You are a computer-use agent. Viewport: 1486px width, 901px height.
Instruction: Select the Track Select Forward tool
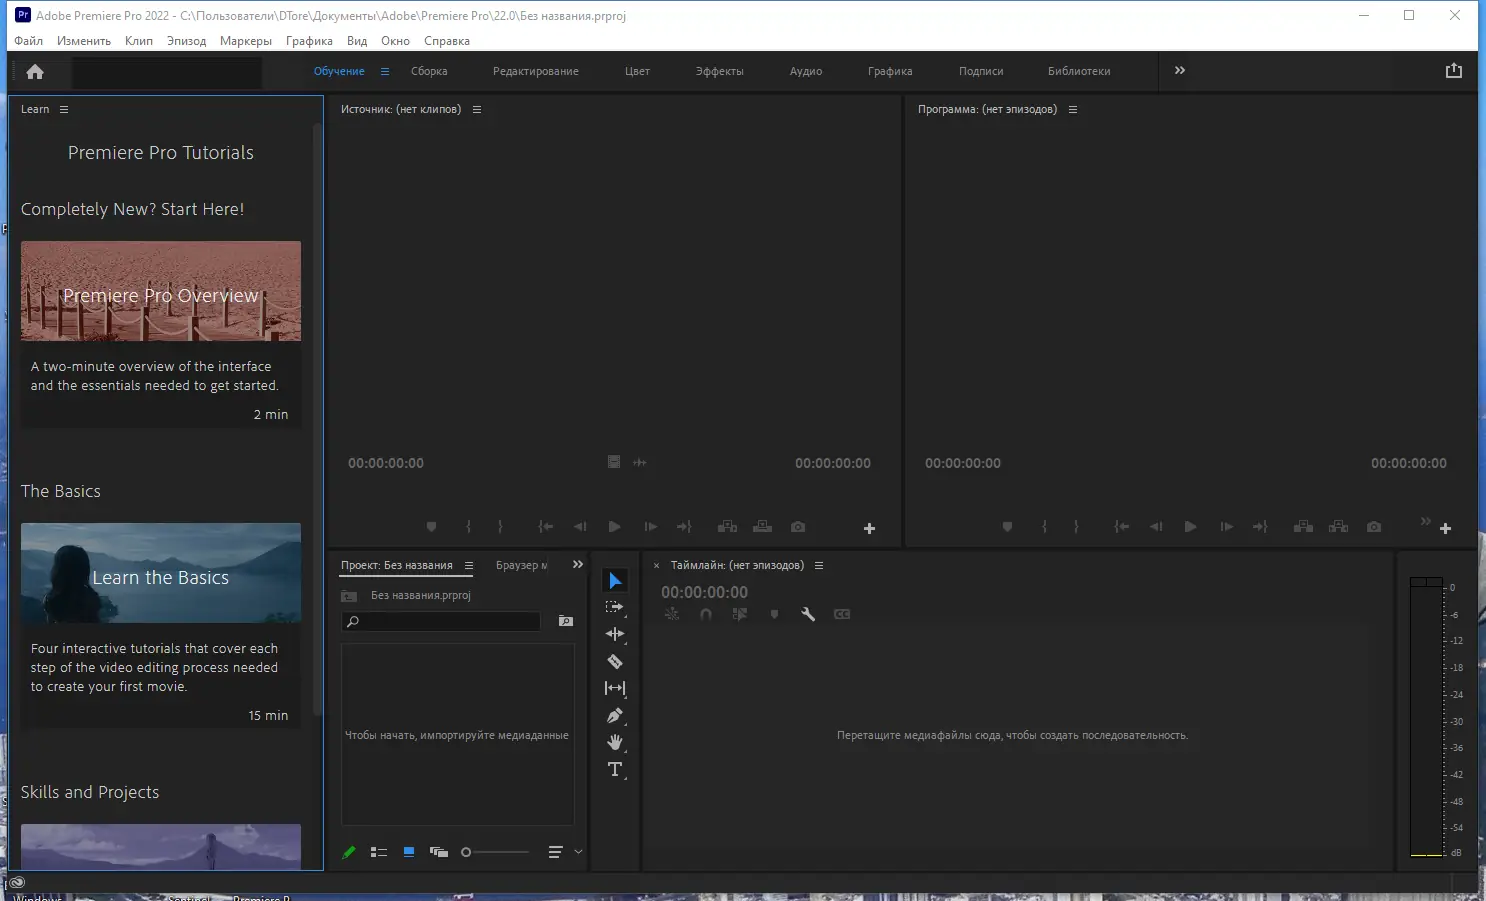tap(613, 606)
